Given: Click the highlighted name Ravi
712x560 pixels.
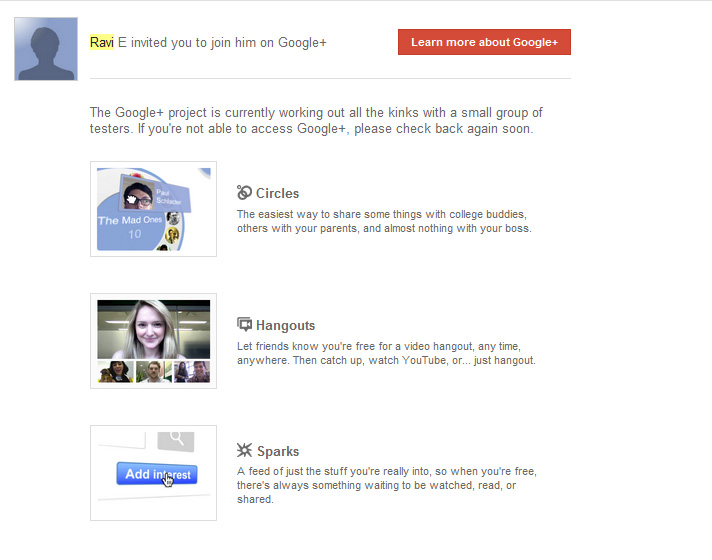Looking at the screenshot, I should (x=101, y=43).
